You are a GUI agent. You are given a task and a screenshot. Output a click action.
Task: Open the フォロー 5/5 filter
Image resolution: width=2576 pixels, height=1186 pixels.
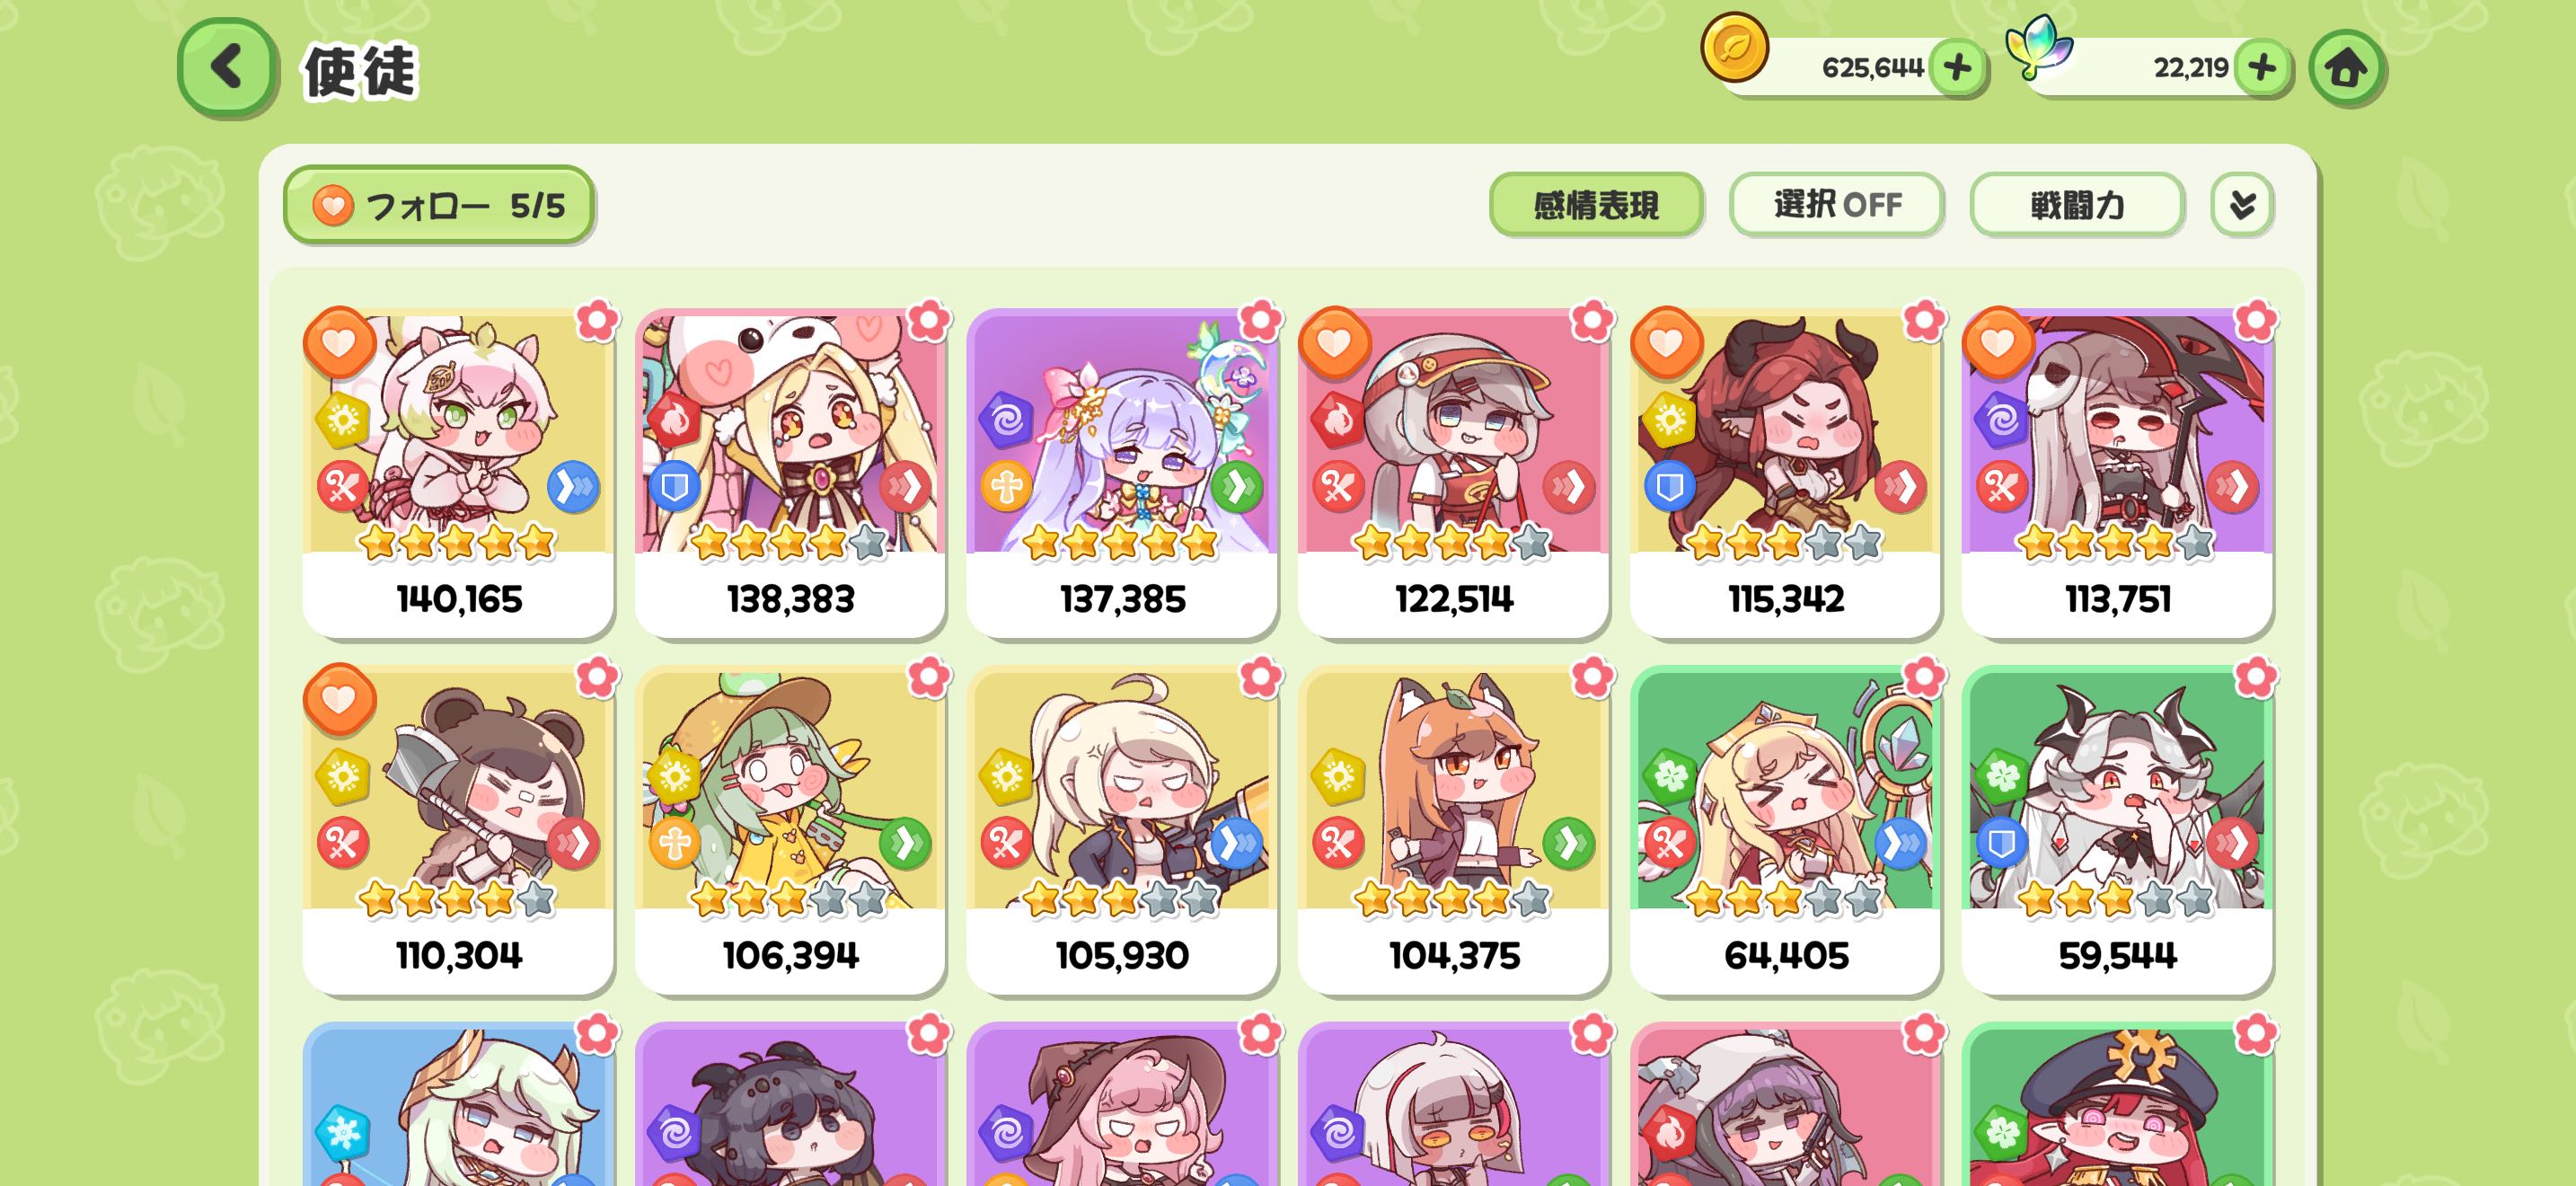tap(439, 205)
